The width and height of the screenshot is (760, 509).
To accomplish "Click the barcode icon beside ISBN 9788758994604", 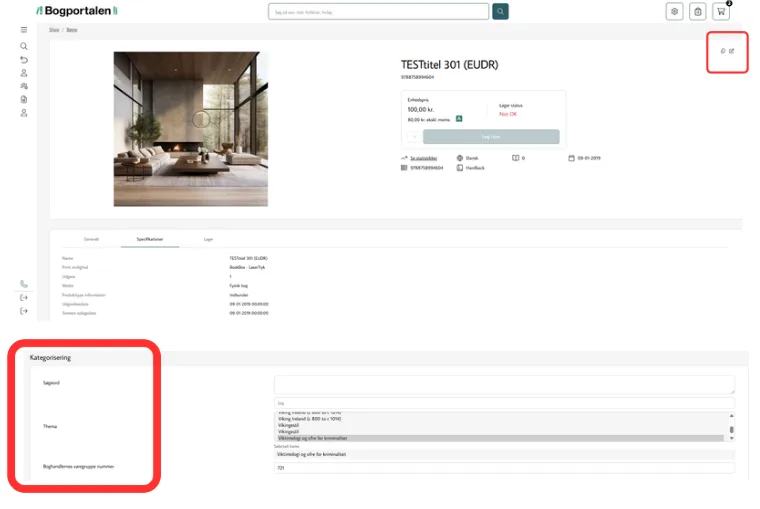I will pyautogui.click(x=404, y=168).
